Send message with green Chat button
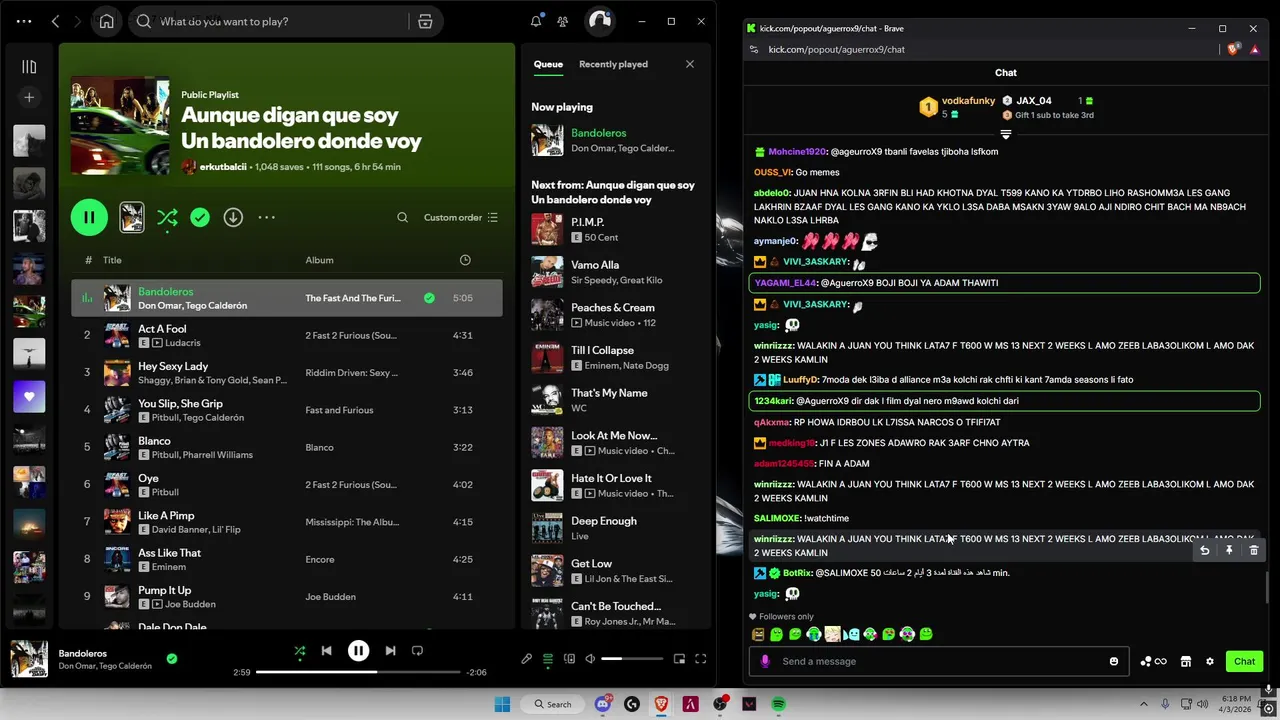1280x720 pixels. click(x=1244, y=661)
